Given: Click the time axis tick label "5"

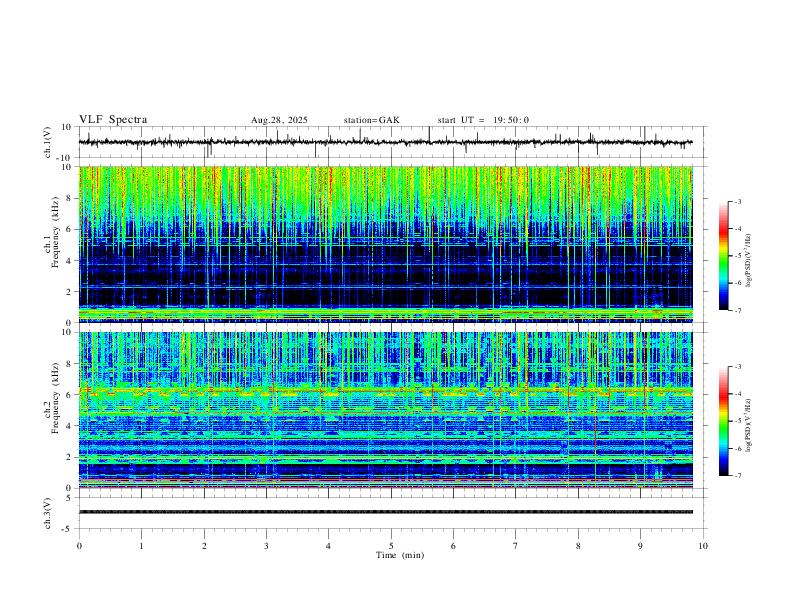Looking at the screenshot, I should pos(391,546).
